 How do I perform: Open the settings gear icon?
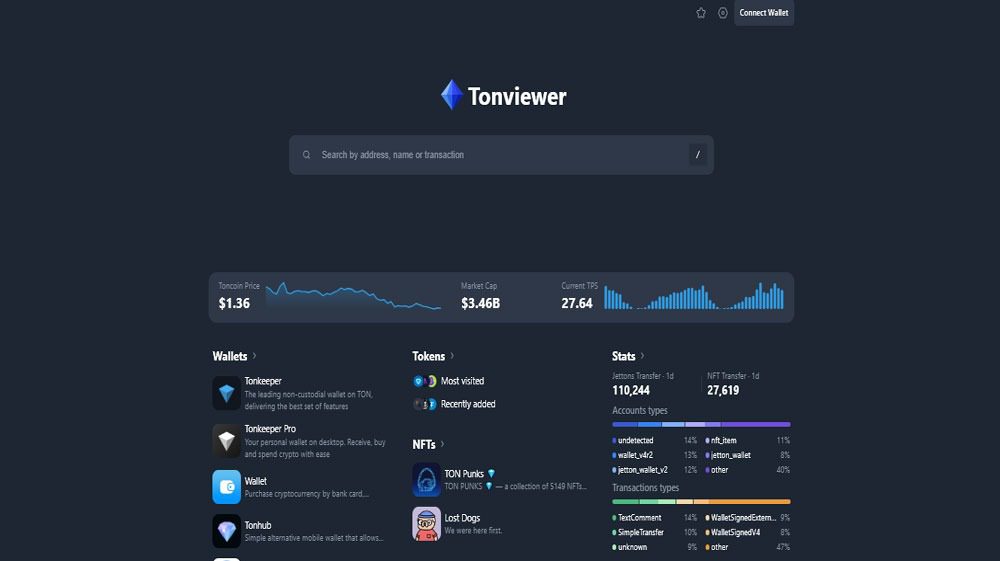click(723, 13)
